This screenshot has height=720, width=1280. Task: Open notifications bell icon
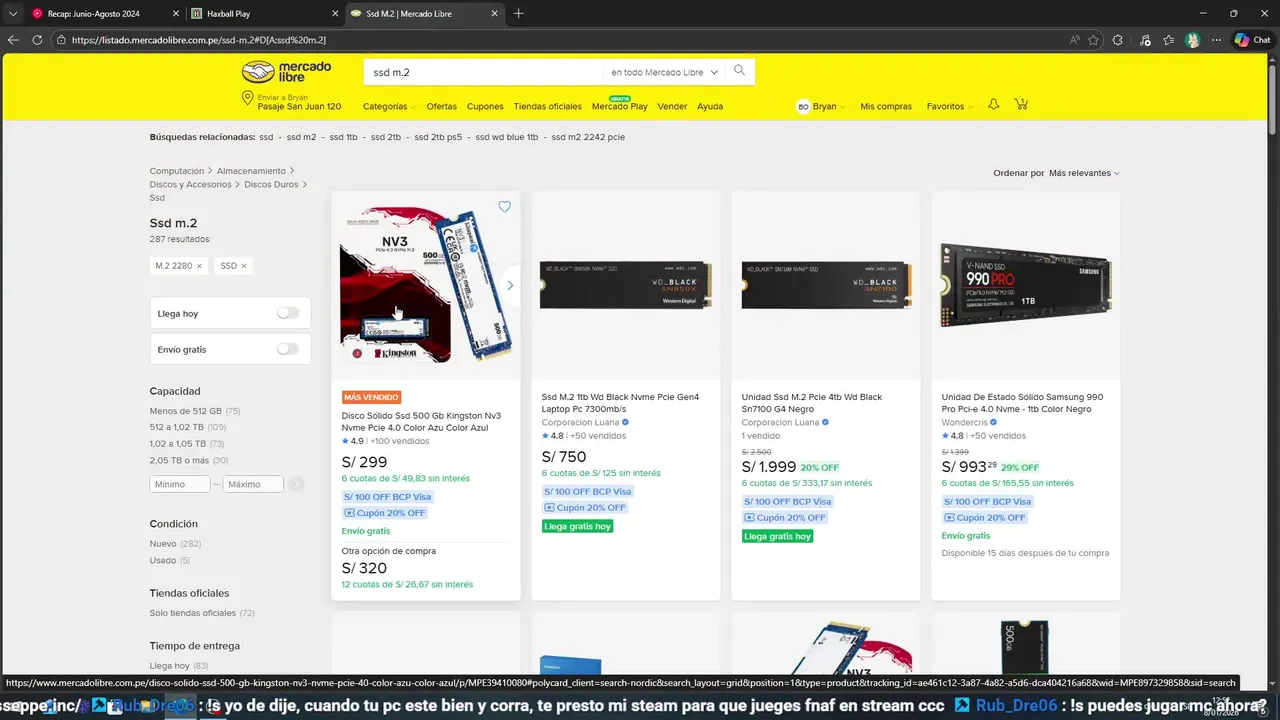click(993, 105)
